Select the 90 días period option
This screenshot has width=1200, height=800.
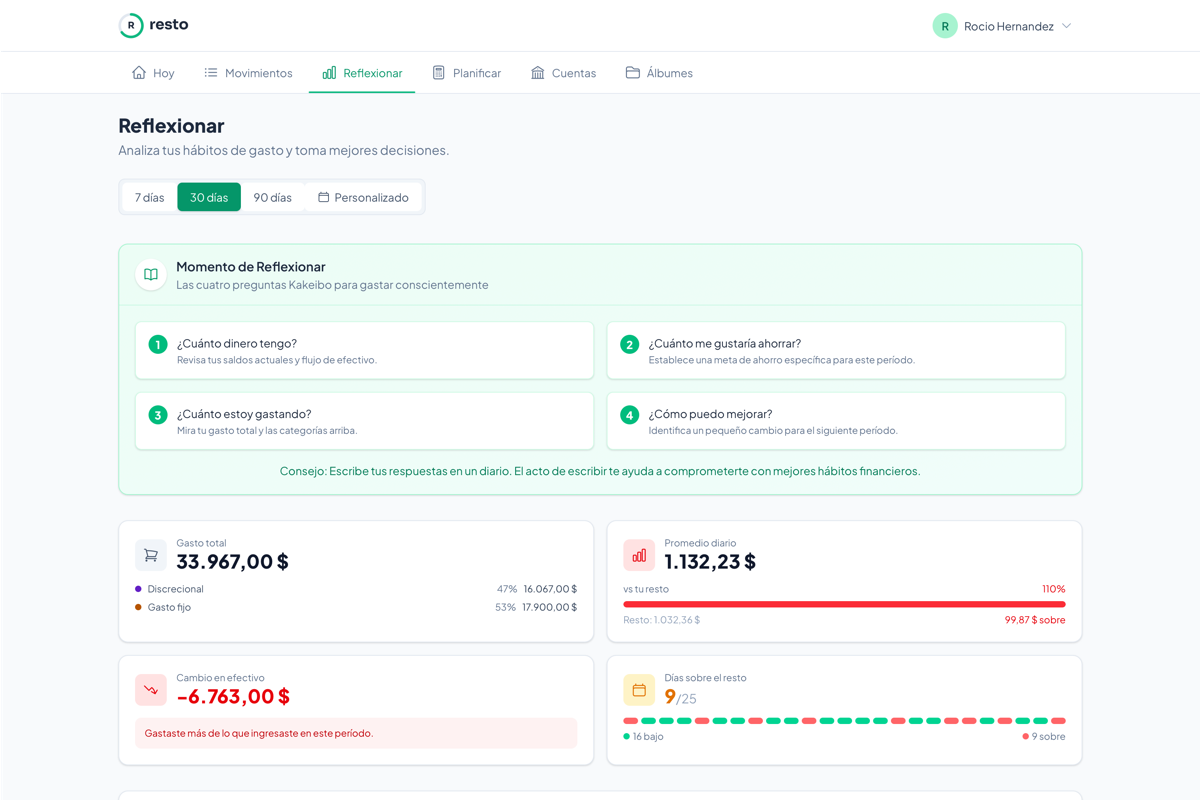click(x=272, y=197)
